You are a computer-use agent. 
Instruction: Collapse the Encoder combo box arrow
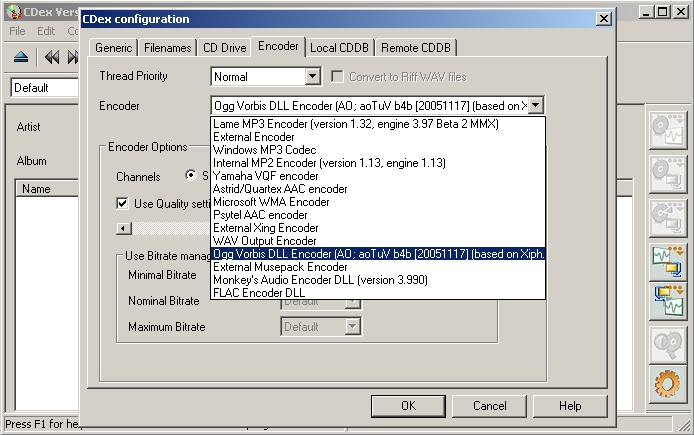coord(536,106)
